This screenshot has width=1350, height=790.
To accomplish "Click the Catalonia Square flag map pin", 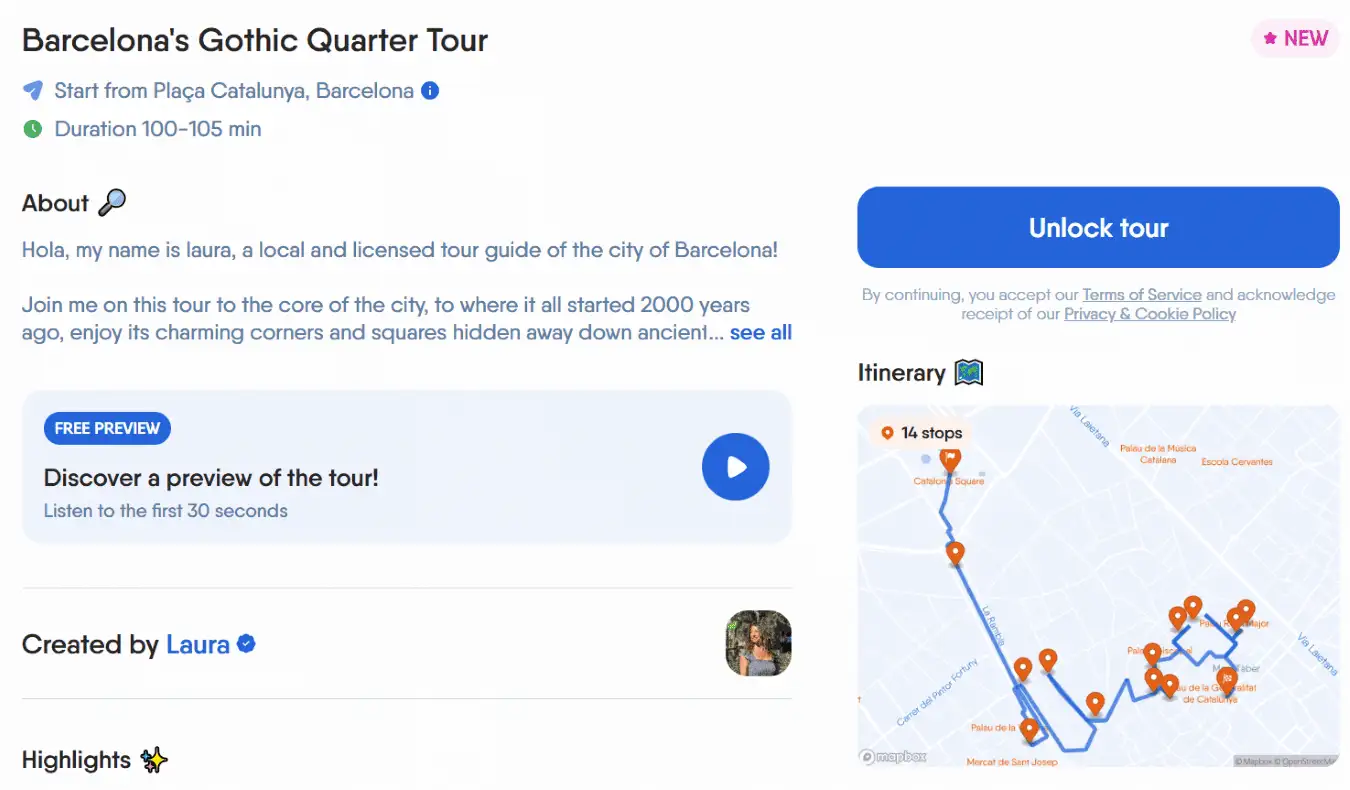I will tap(950, 459).
